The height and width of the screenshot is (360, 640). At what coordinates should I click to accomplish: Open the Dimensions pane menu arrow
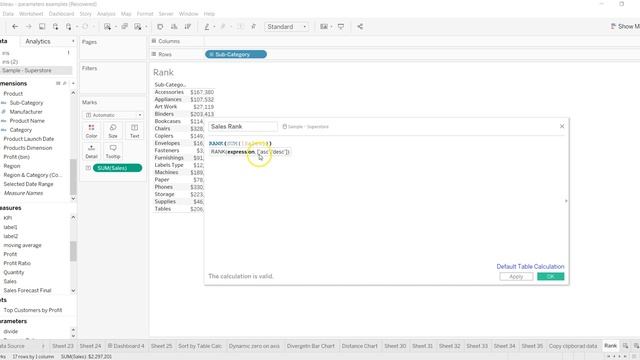[x=73, y=83]
